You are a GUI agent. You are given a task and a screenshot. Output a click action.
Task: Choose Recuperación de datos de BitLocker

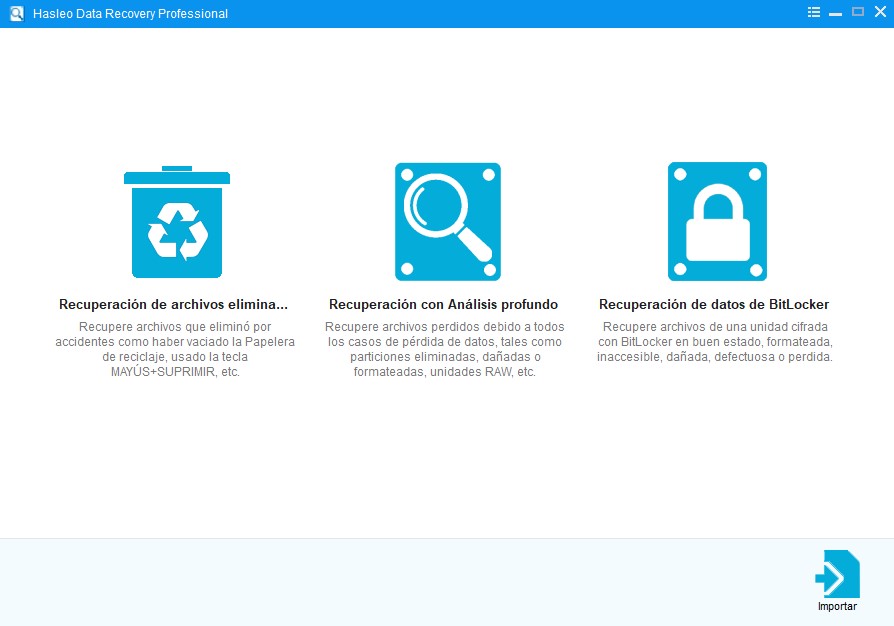(716, 303)
